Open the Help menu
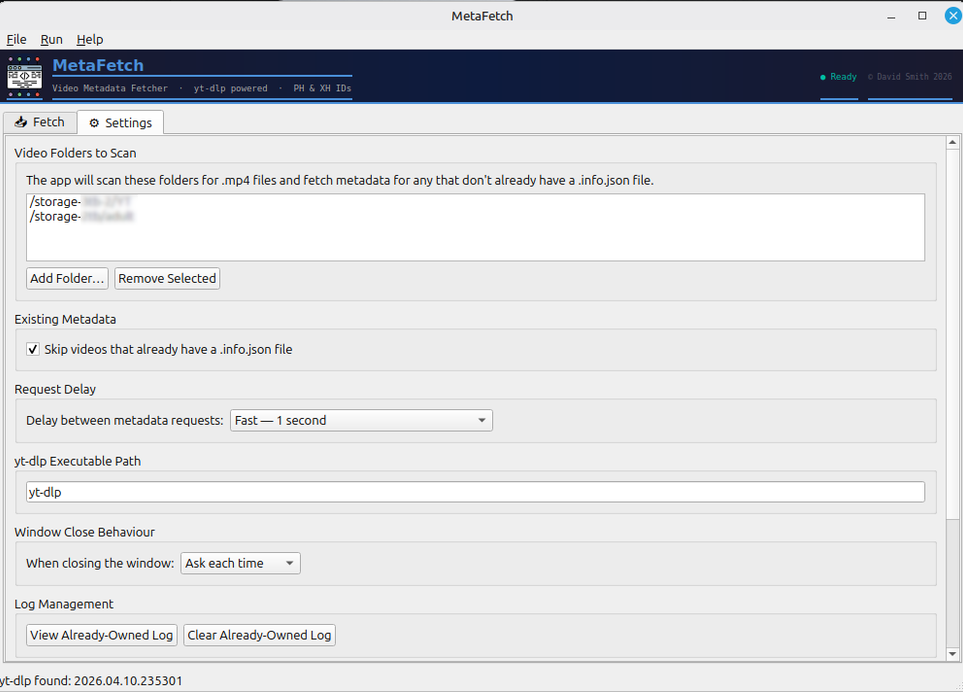Viewport: 963px width, 692px height. point(90,39)
